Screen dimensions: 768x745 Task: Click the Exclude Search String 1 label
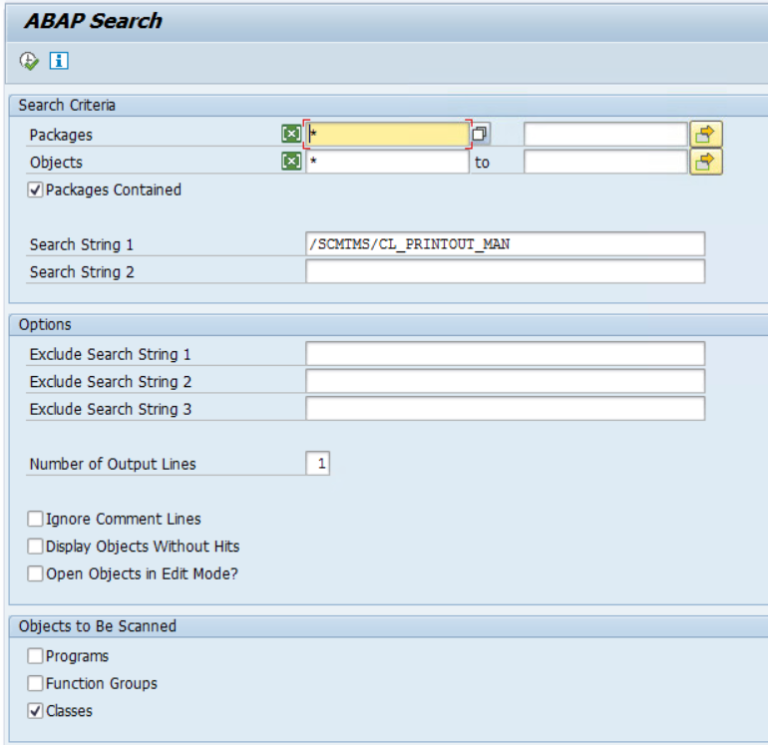pos(110,354)
